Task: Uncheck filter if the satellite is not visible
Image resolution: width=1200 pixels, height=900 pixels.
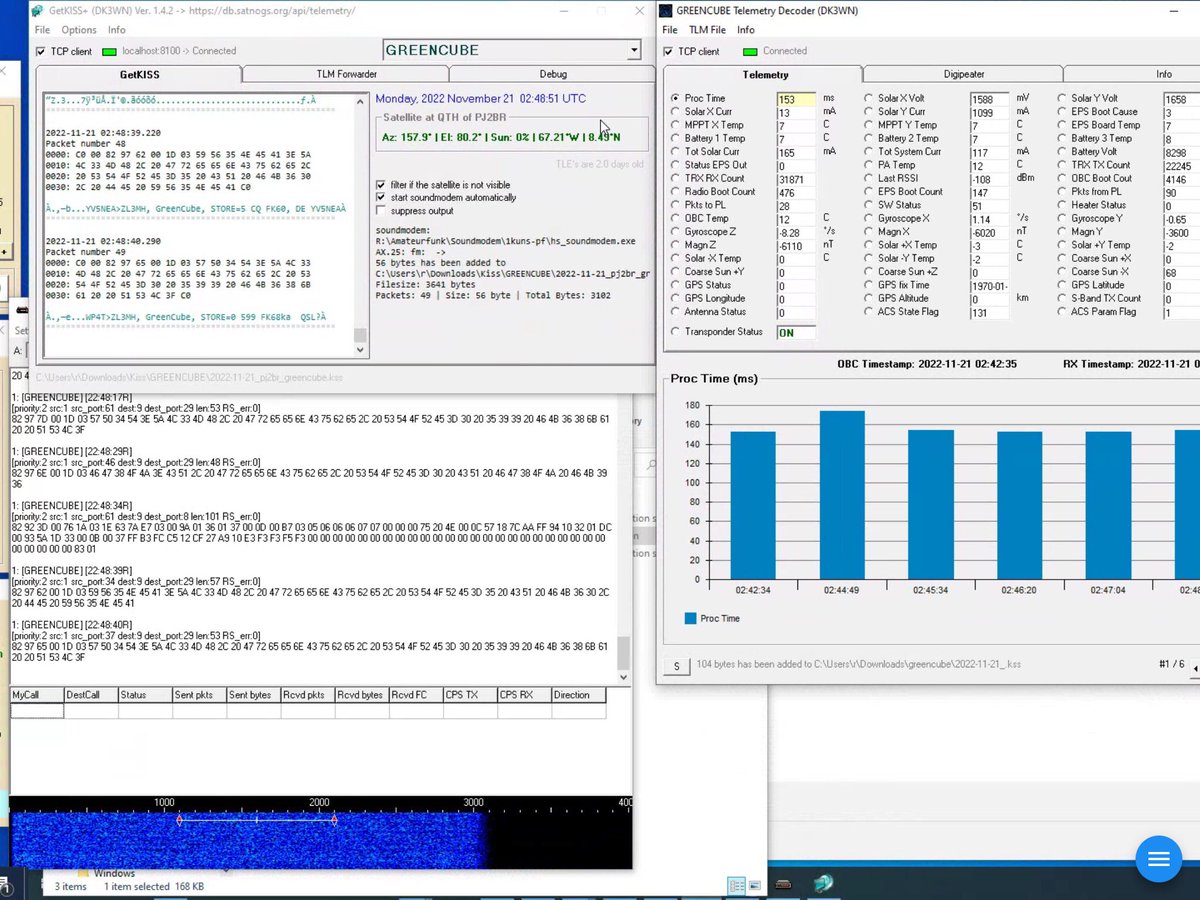Action: [381, 185]
